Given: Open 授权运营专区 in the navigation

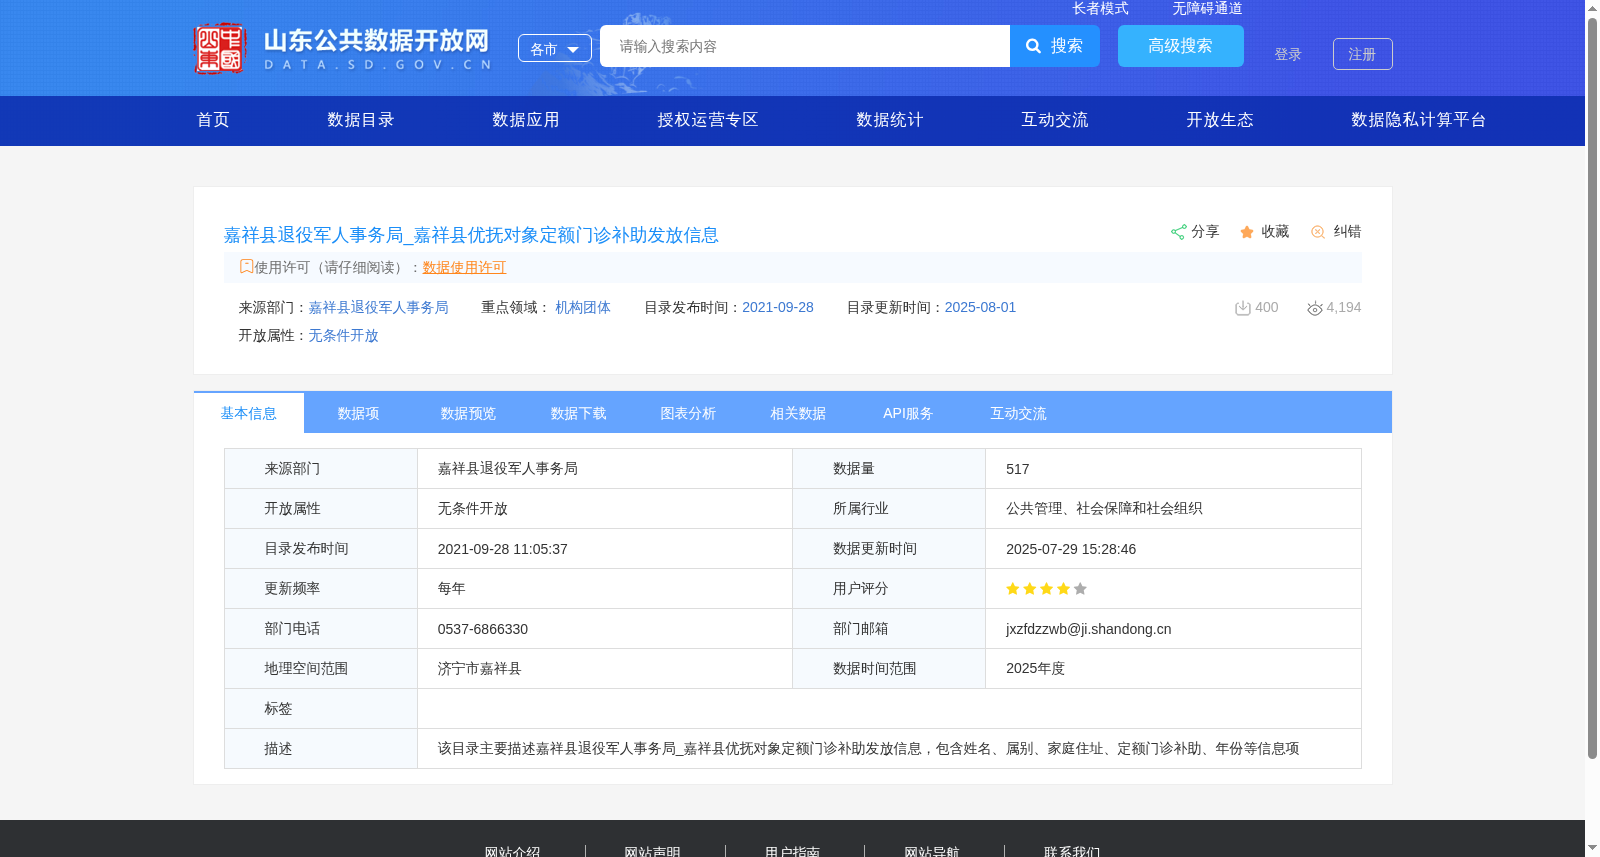Looking at the screenshot, I should (x=708, y=120).
